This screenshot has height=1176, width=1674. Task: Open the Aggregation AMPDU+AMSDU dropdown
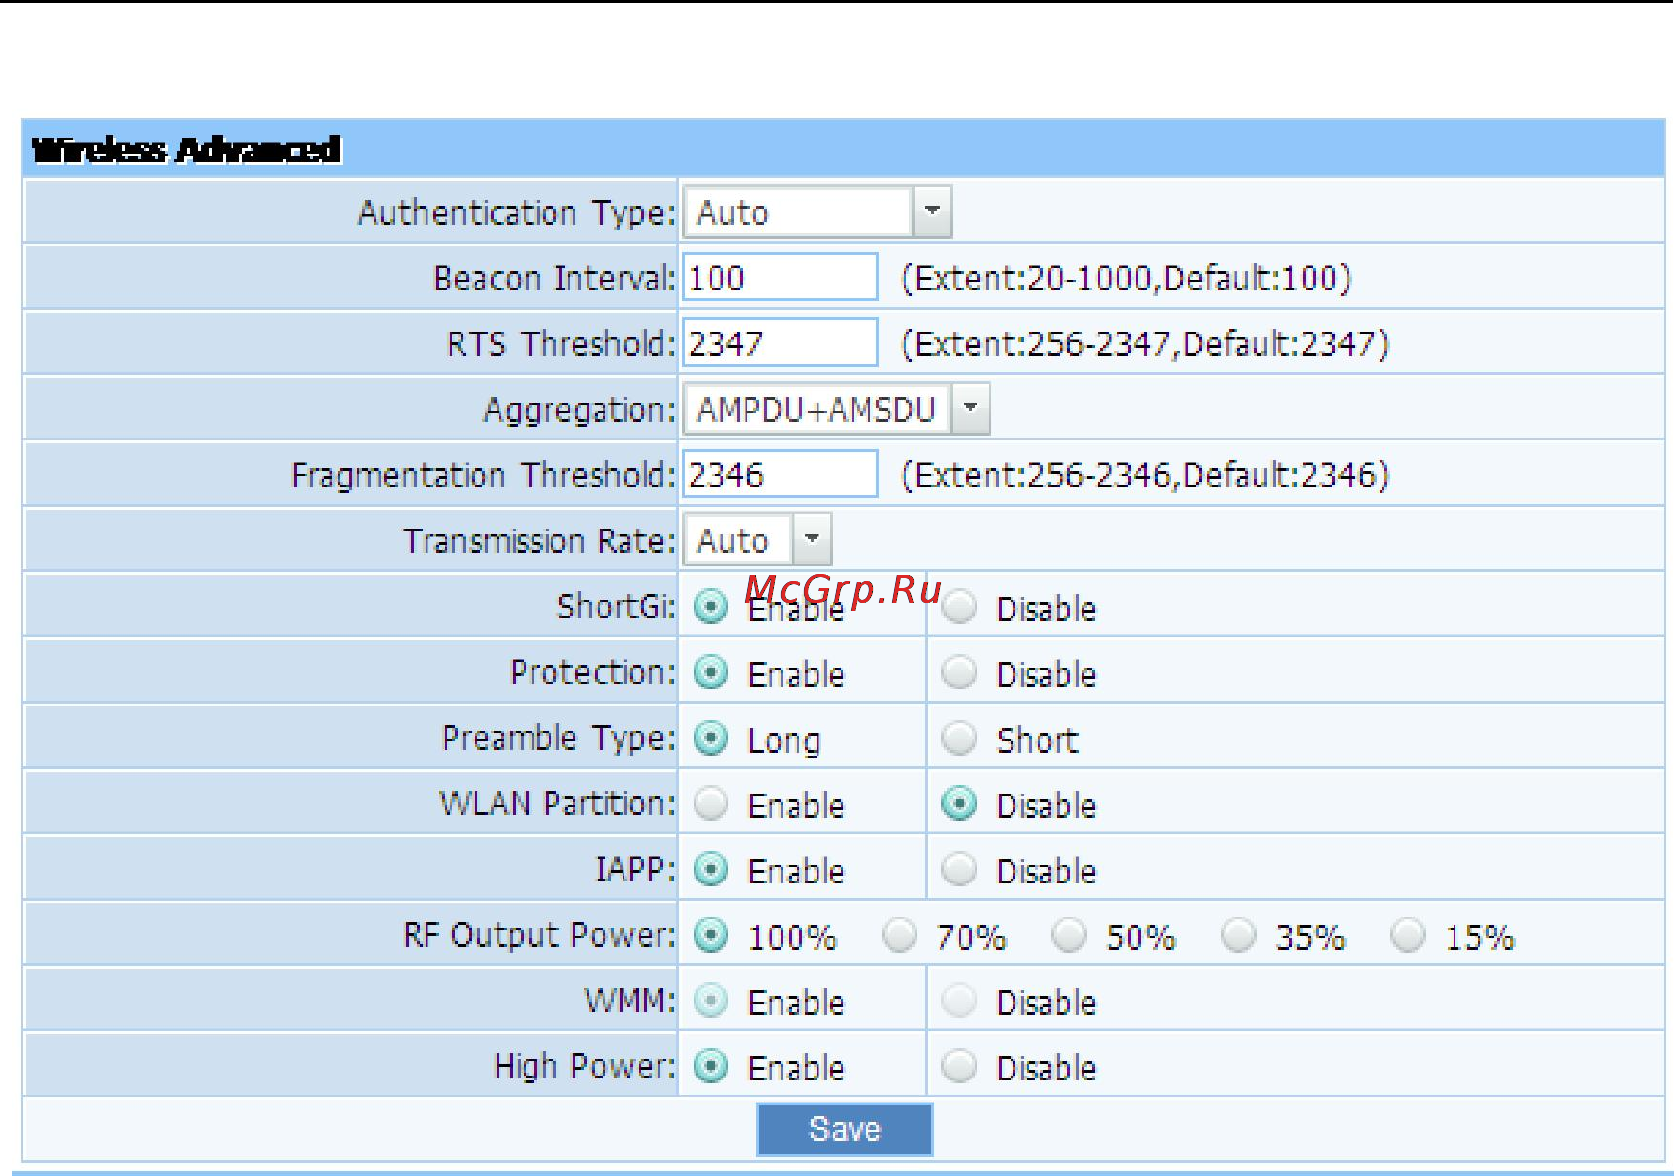[x=836, y=409]
